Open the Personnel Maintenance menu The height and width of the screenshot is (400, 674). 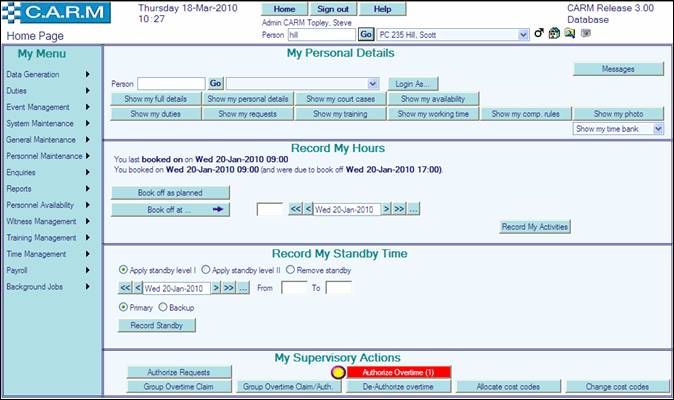tap(50, 156)
